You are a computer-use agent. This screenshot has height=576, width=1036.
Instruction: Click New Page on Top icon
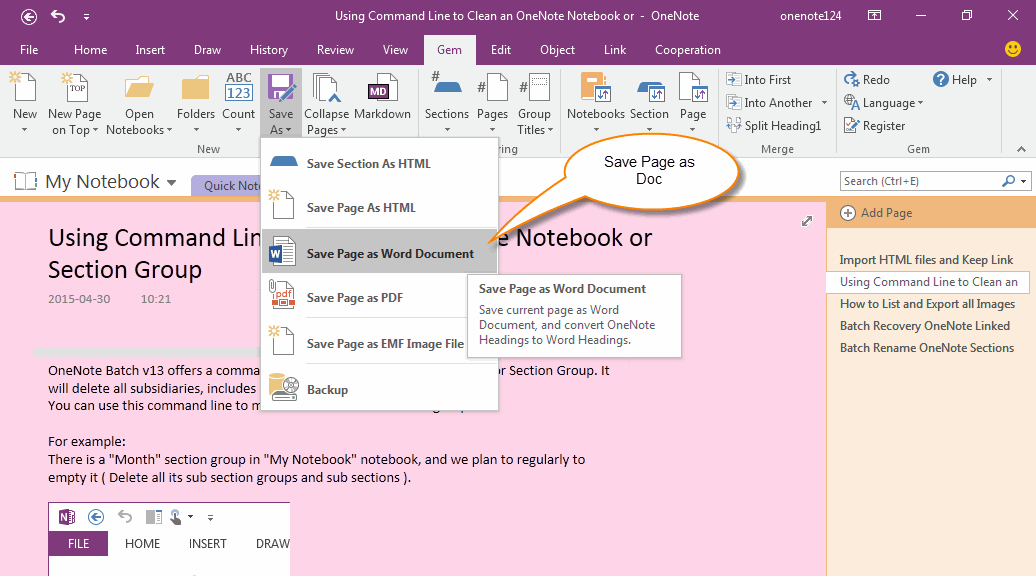(x=74, y=87)
